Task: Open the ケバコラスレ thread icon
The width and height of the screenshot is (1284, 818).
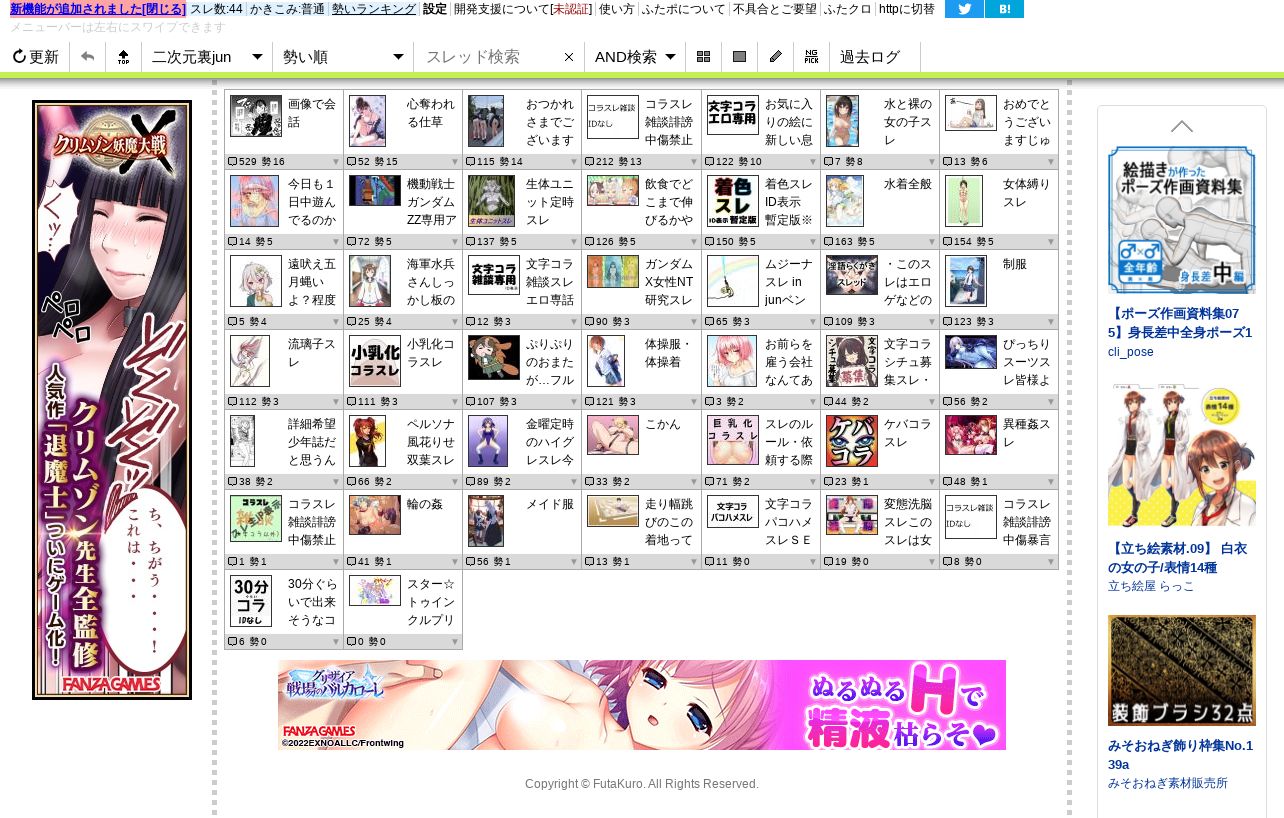Action: 852,441
